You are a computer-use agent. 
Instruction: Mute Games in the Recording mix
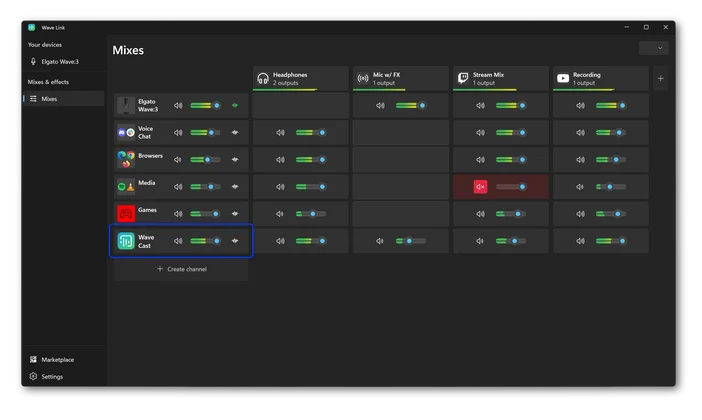click(x=580, y=213)
